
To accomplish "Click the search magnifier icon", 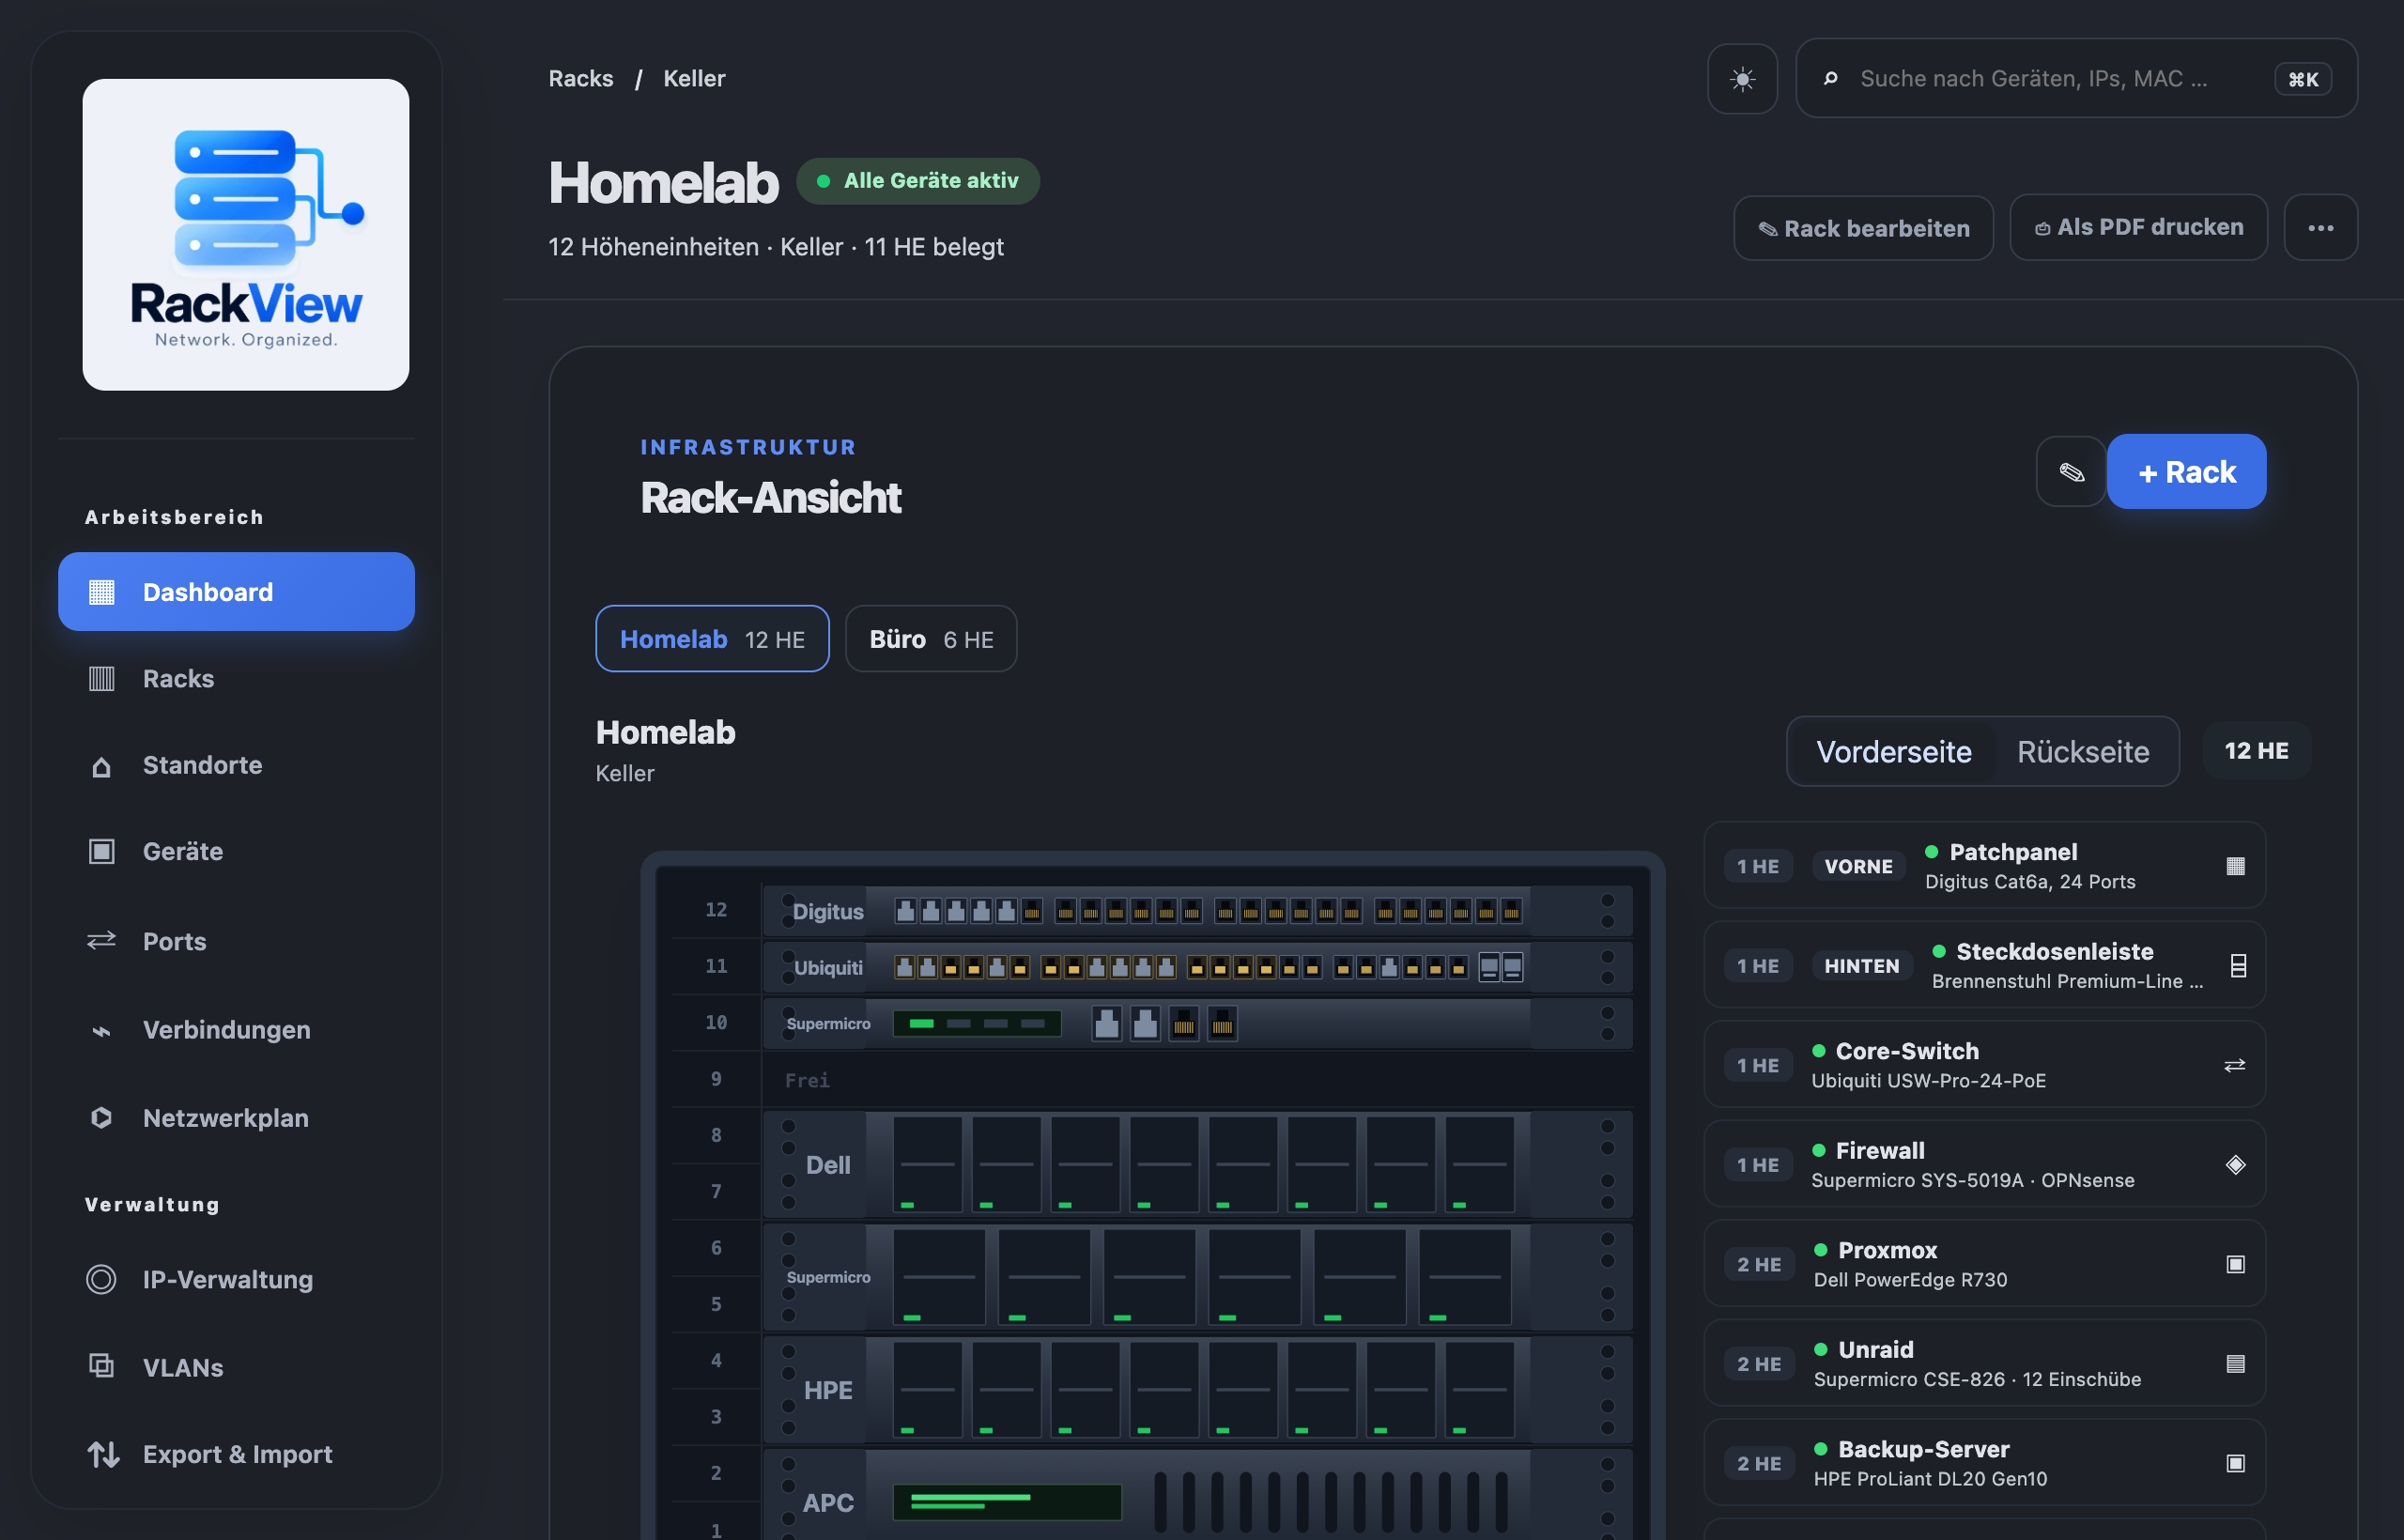I will pos(1830,79).
